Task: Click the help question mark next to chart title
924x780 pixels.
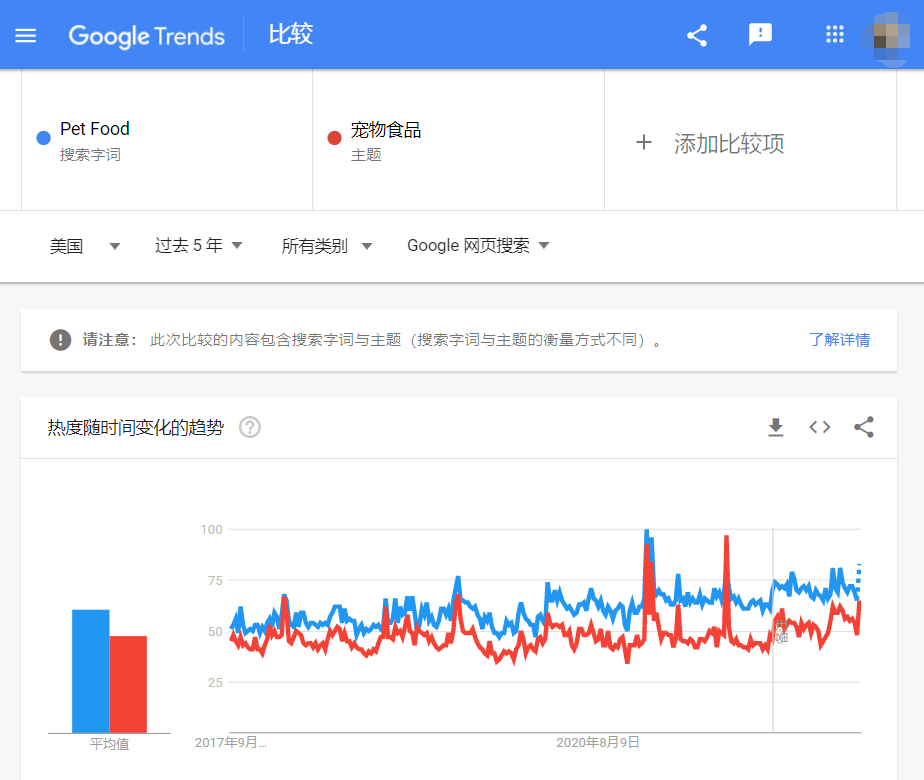Action: [249, 427]
